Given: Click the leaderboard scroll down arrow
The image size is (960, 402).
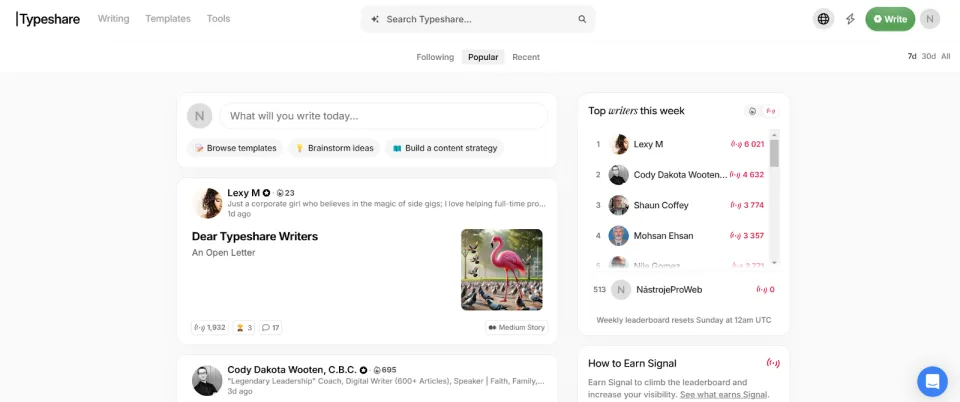Looking at the screenshot, I should coord(774,262).
